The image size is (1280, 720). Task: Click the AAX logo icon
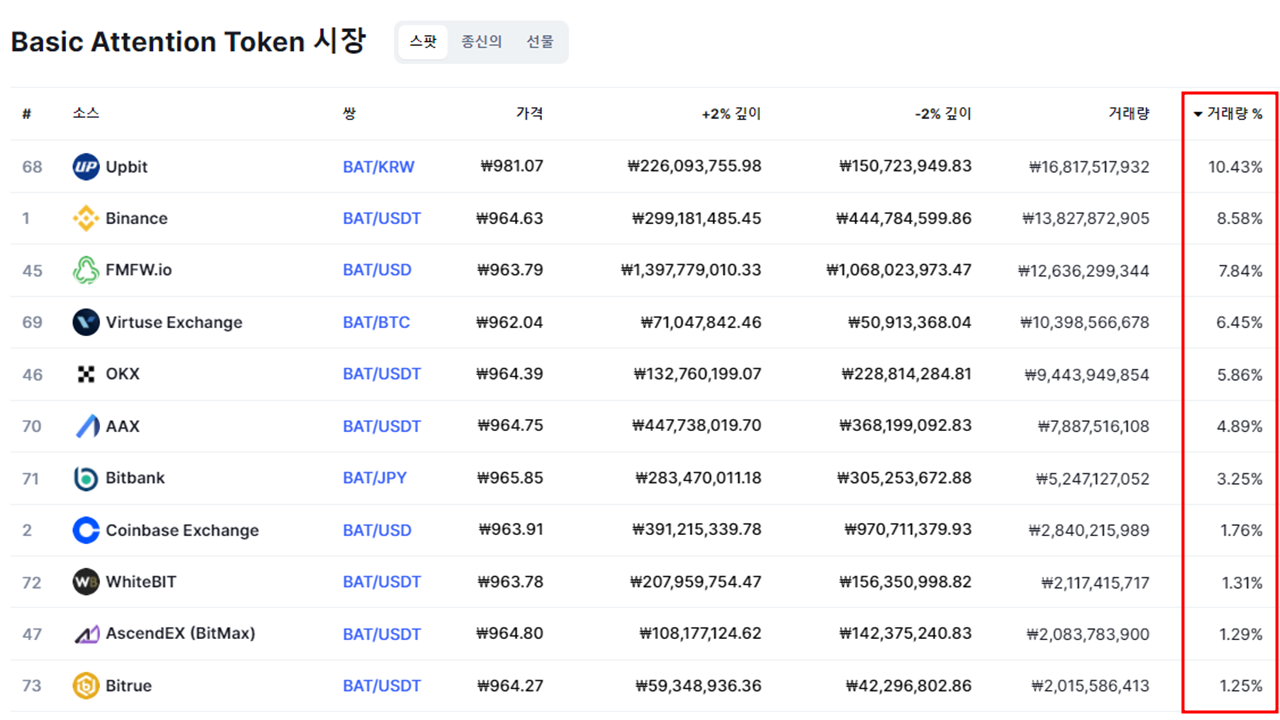(86, 426)
